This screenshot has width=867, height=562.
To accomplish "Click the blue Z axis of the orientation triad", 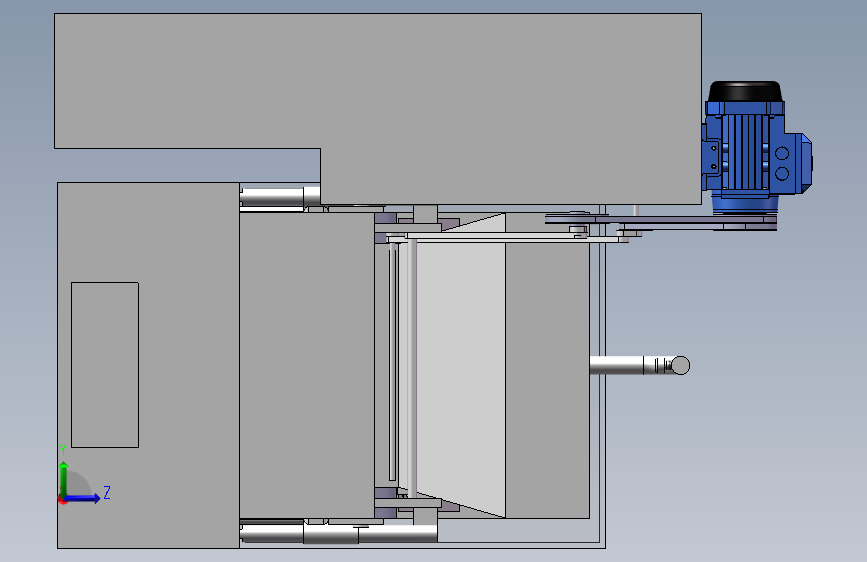I will point(83,498).
